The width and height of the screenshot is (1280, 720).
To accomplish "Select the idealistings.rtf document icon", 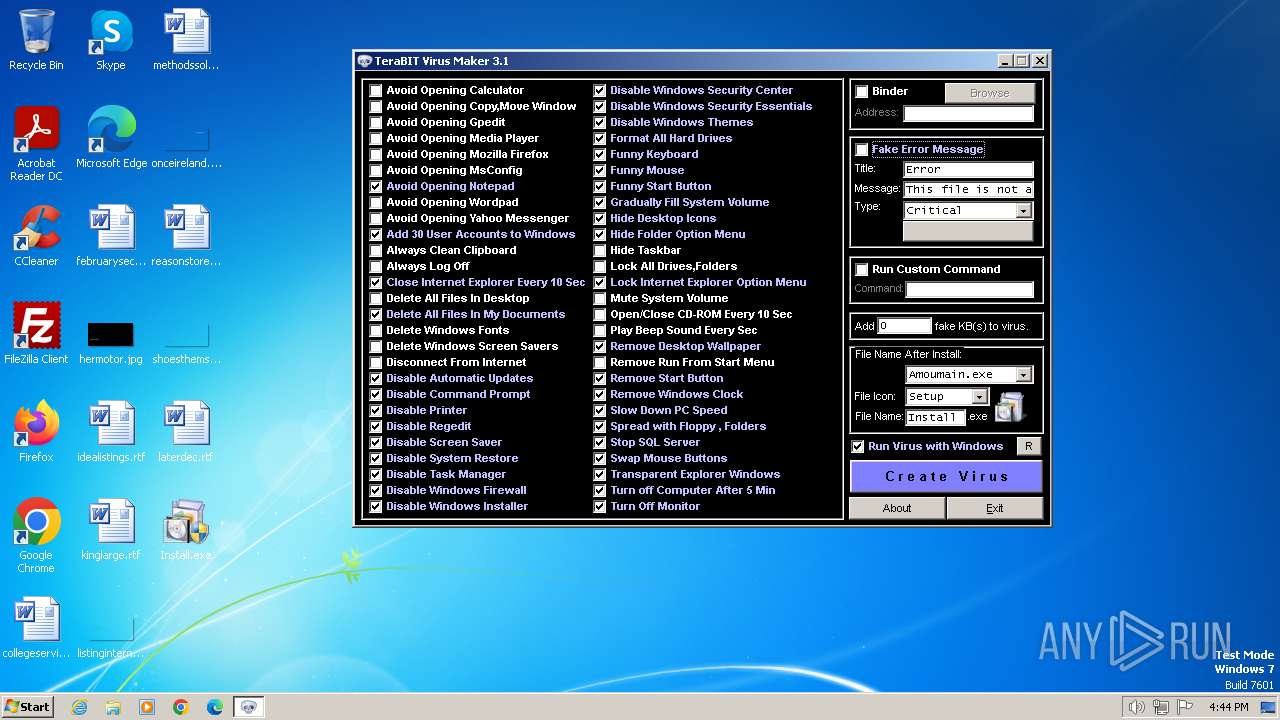I will 111,432.
